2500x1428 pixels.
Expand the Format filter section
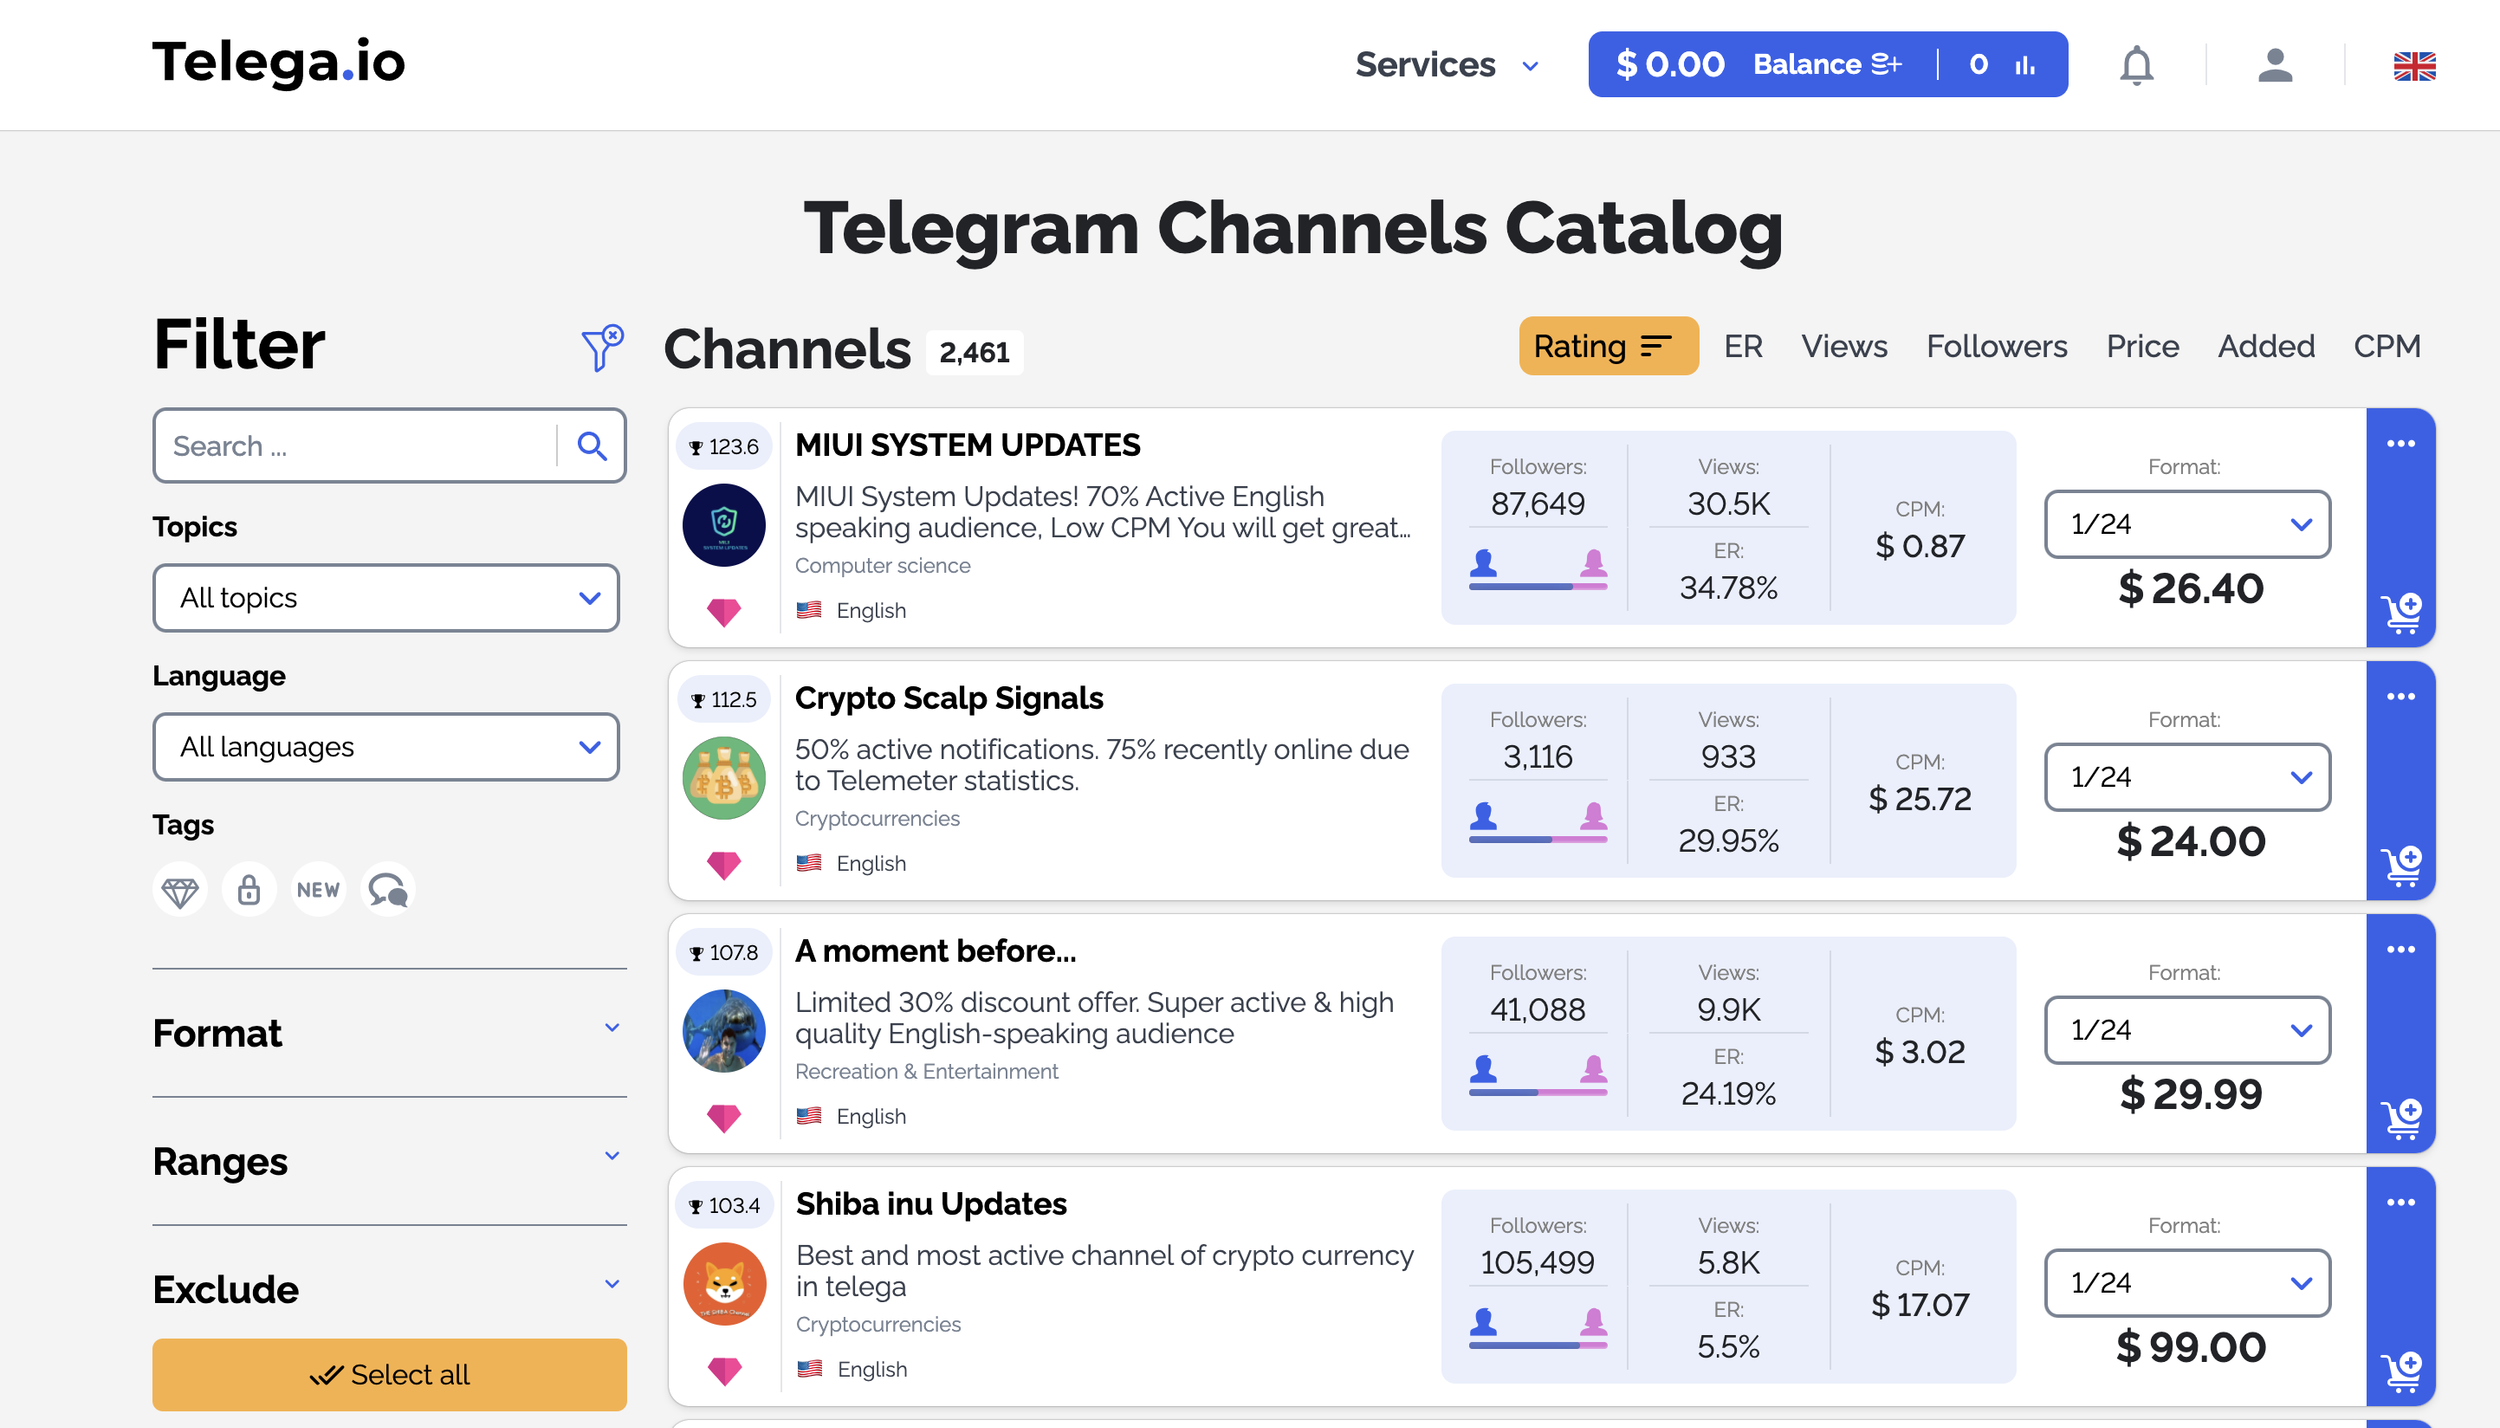pos(386,1032)
